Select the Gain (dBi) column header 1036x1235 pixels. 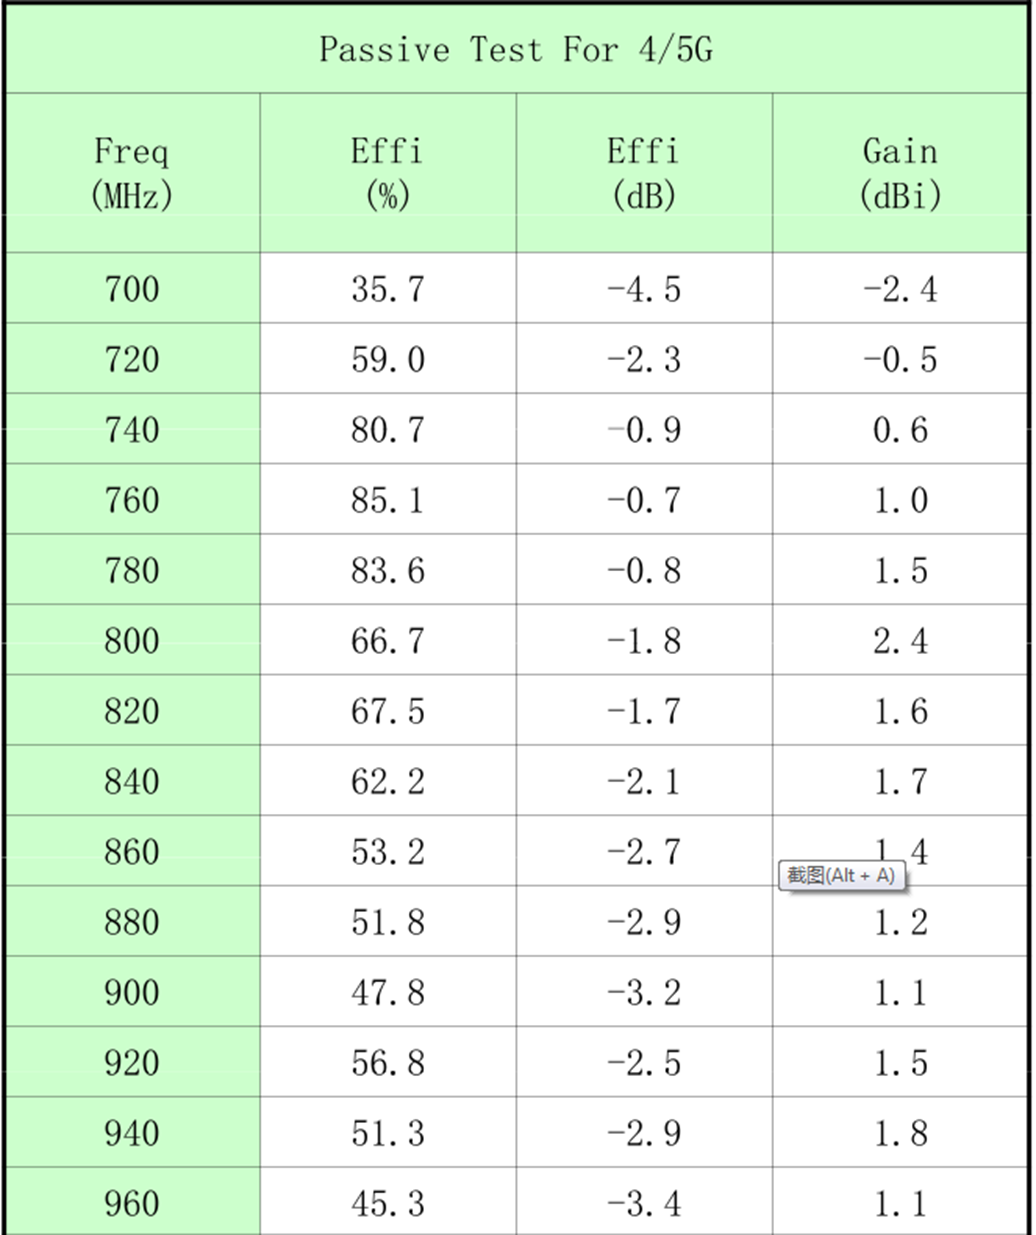click(900, 173)
